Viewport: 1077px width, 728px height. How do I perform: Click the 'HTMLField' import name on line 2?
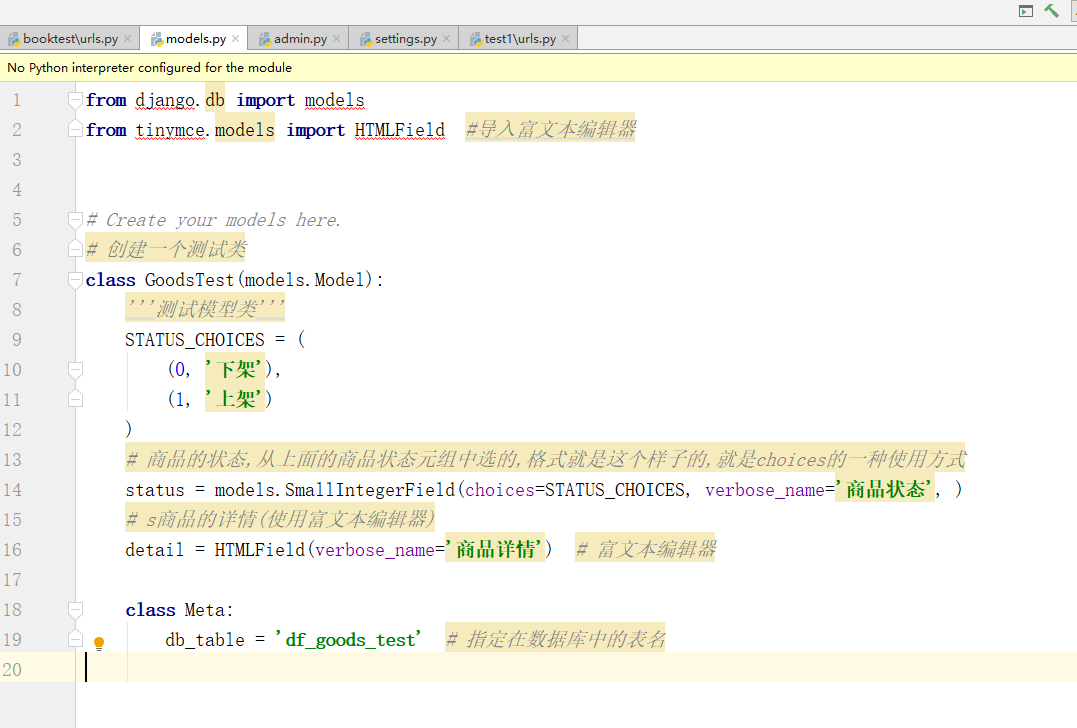coord(400,130)
